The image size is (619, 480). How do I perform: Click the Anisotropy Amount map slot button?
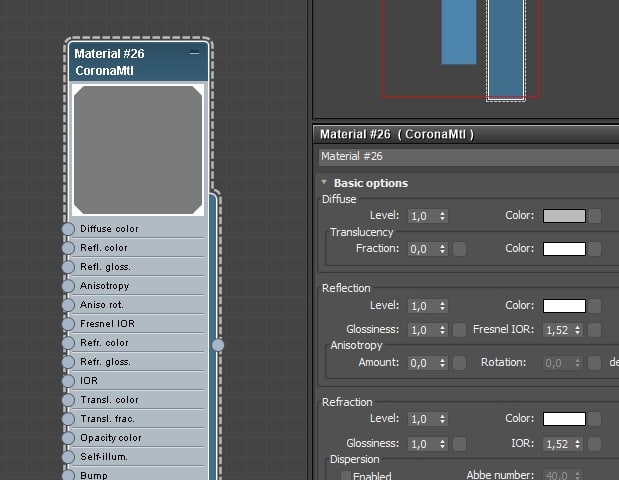coord(460,363)
